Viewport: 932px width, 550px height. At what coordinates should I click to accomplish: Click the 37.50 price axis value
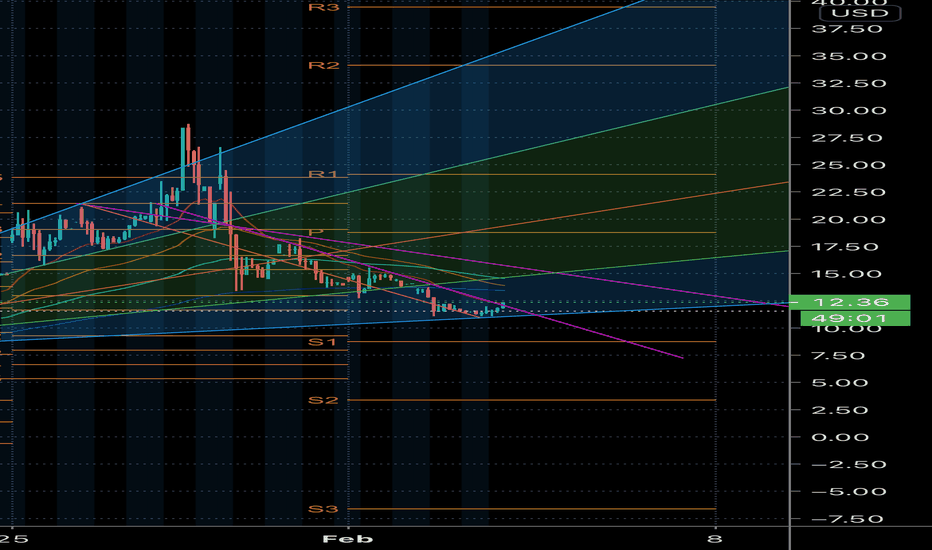(x=847, y=29)
